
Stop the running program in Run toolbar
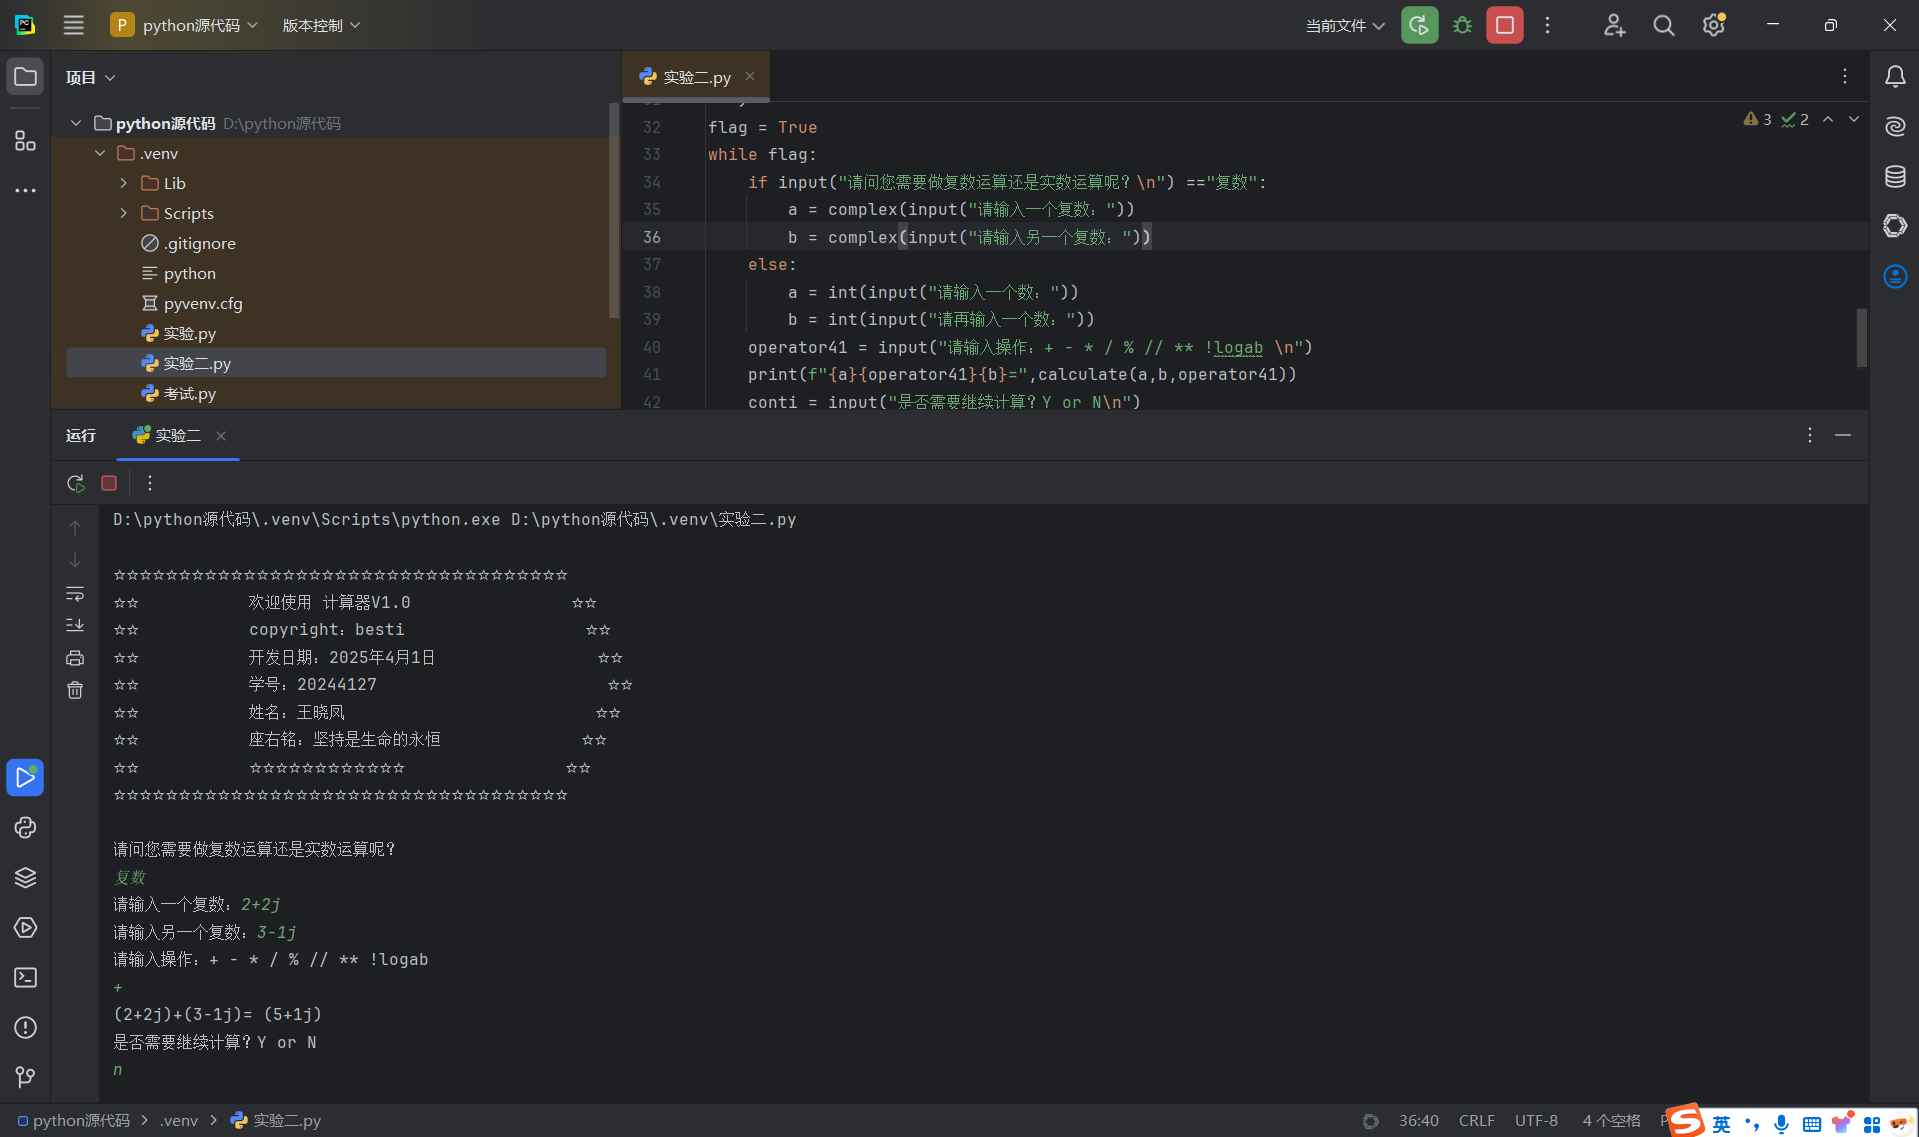[x=109, y=483]
